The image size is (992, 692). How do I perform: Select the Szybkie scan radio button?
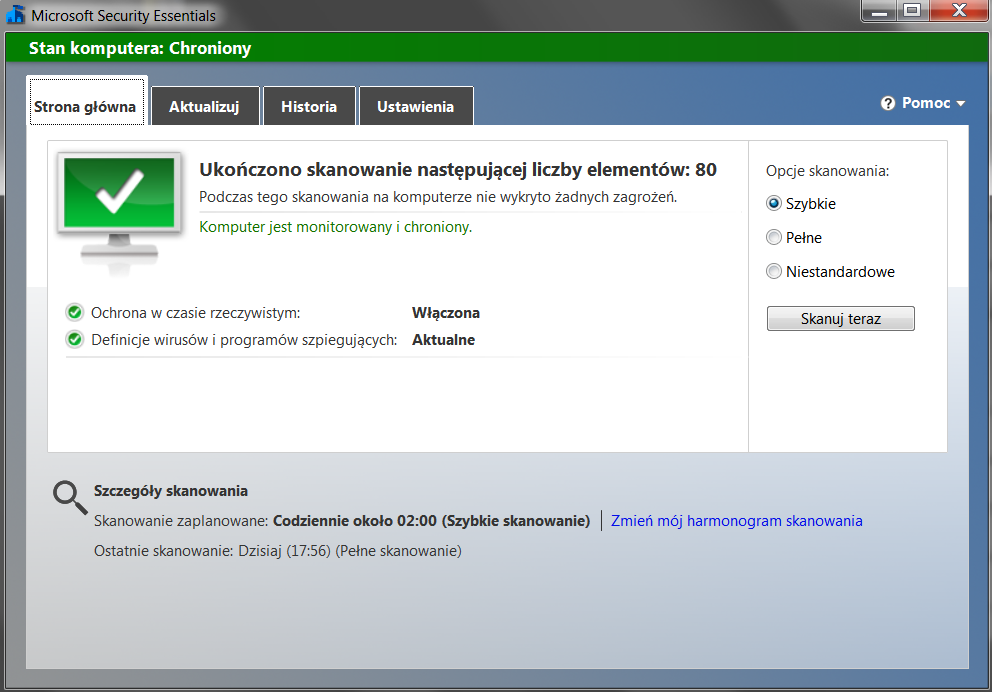coord(774,203)
